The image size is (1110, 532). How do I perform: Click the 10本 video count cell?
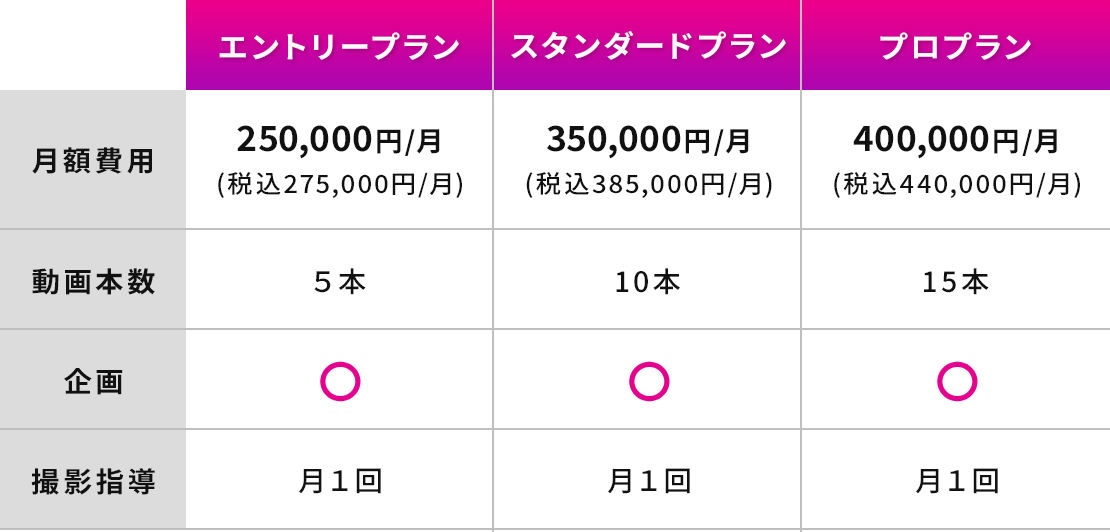click(648, 283)
